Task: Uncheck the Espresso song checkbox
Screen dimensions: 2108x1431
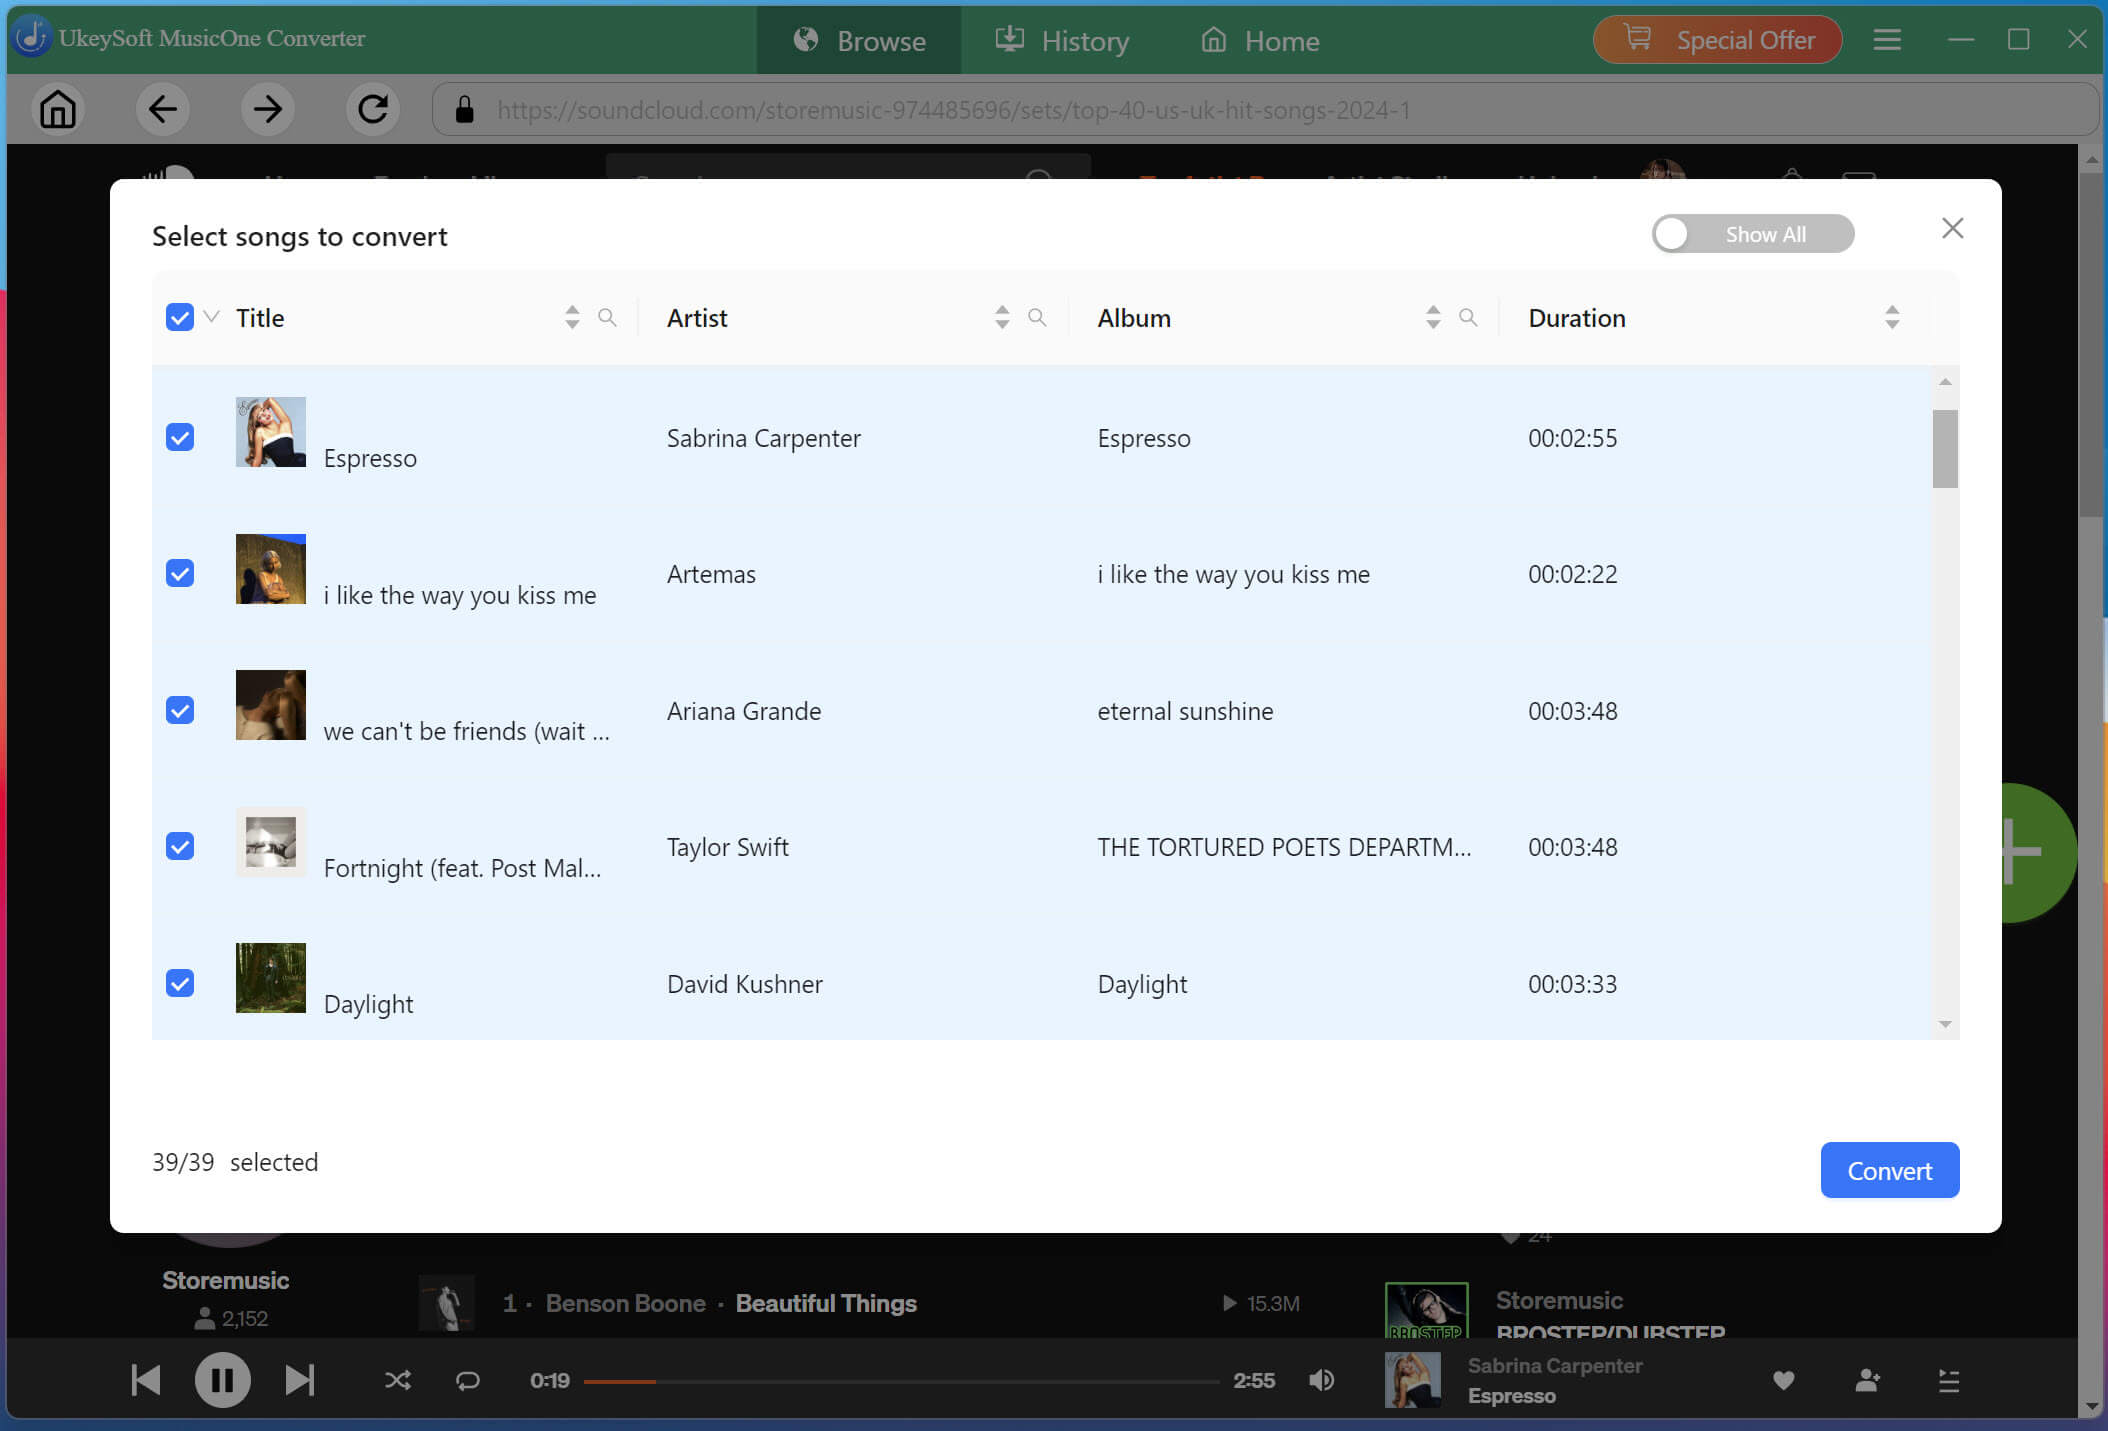Action: coord(180,437)
